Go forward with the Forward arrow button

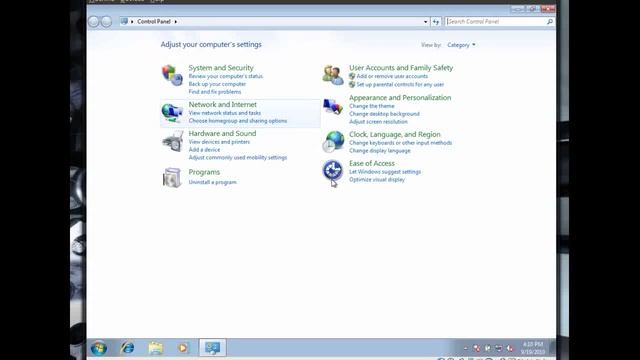pos(106,22)
